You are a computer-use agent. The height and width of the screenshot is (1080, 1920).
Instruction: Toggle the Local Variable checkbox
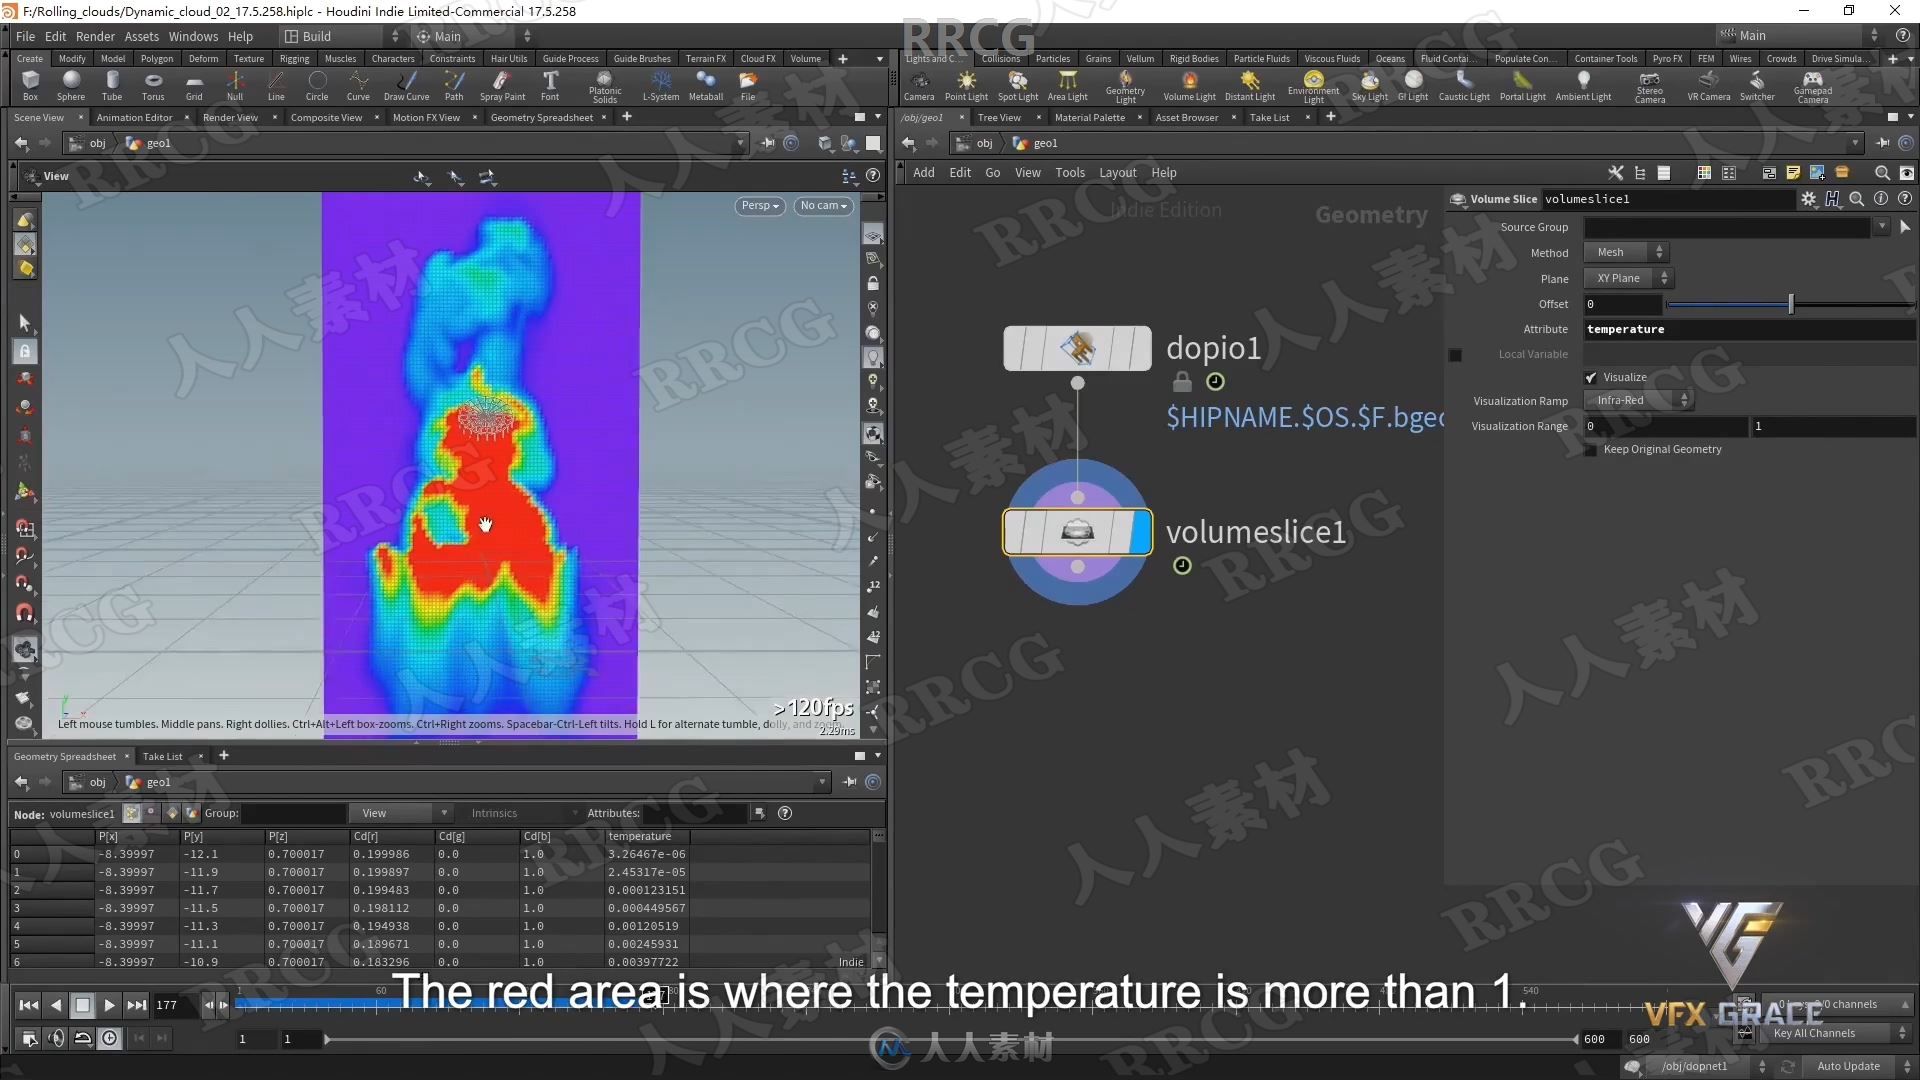point(1455,352)
